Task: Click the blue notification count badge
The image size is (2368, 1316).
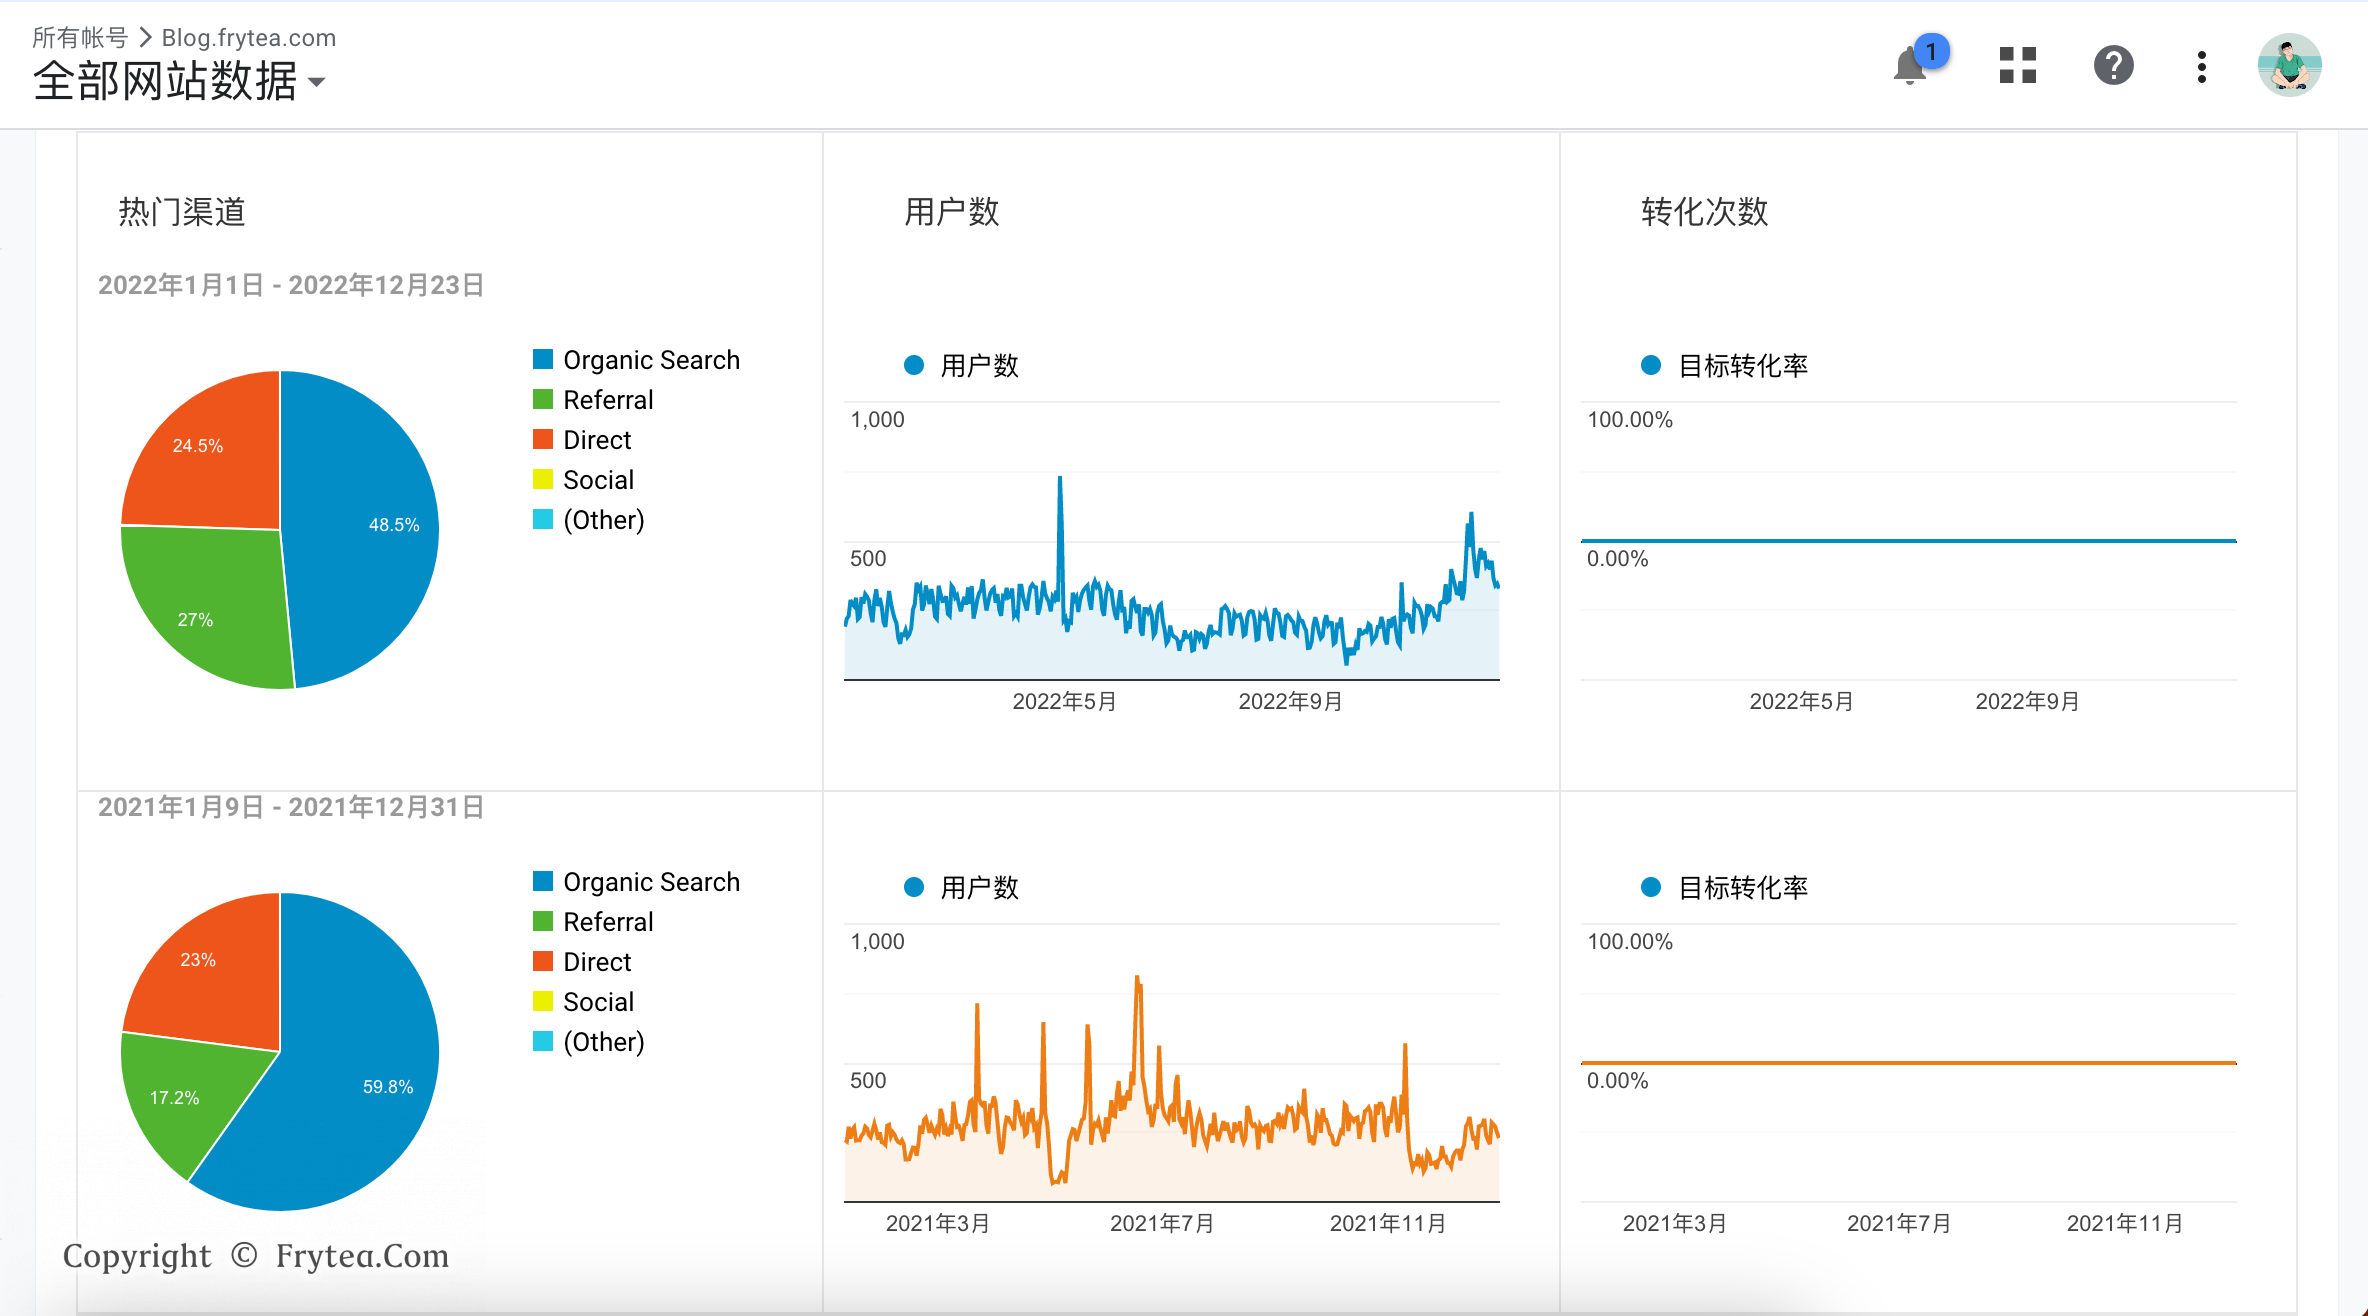Action: (1931, 51)
